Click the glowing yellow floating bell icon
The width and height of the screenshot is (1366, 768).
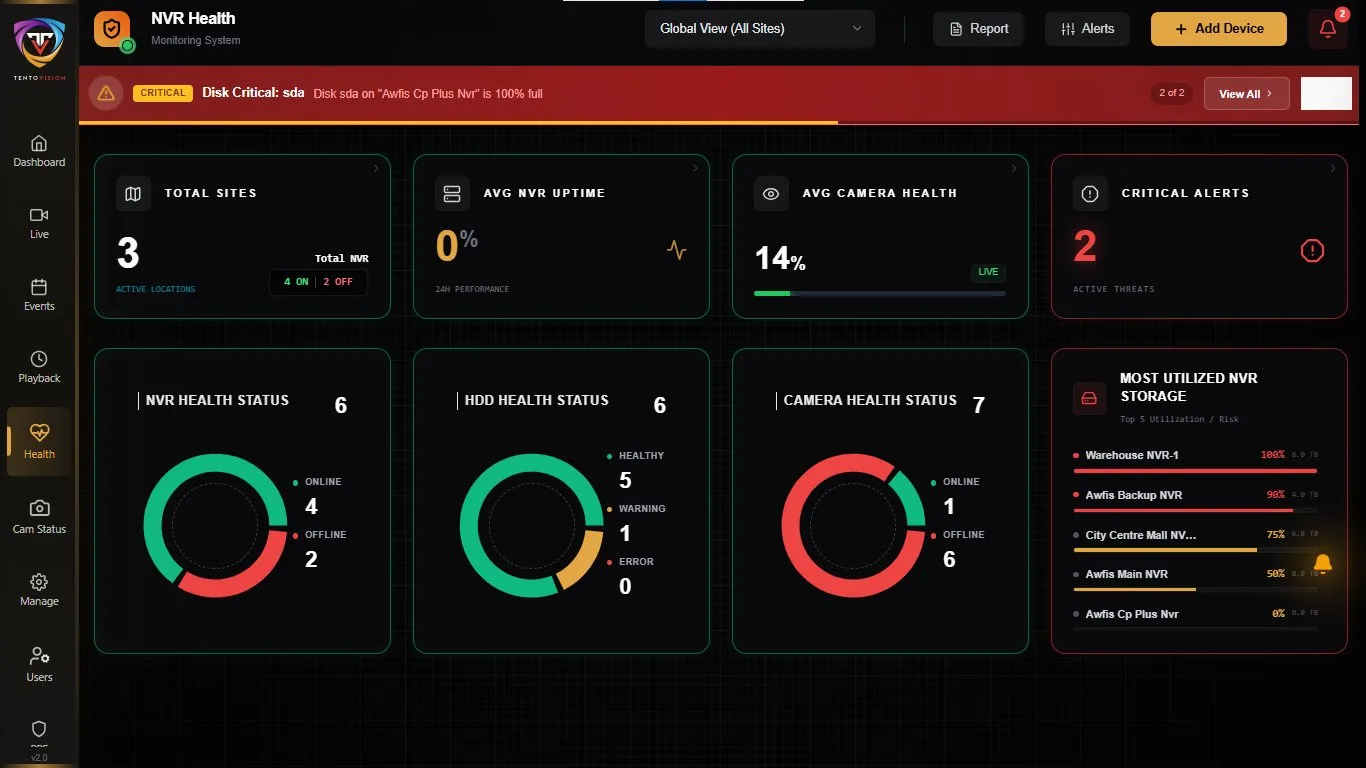point(1323,565)
